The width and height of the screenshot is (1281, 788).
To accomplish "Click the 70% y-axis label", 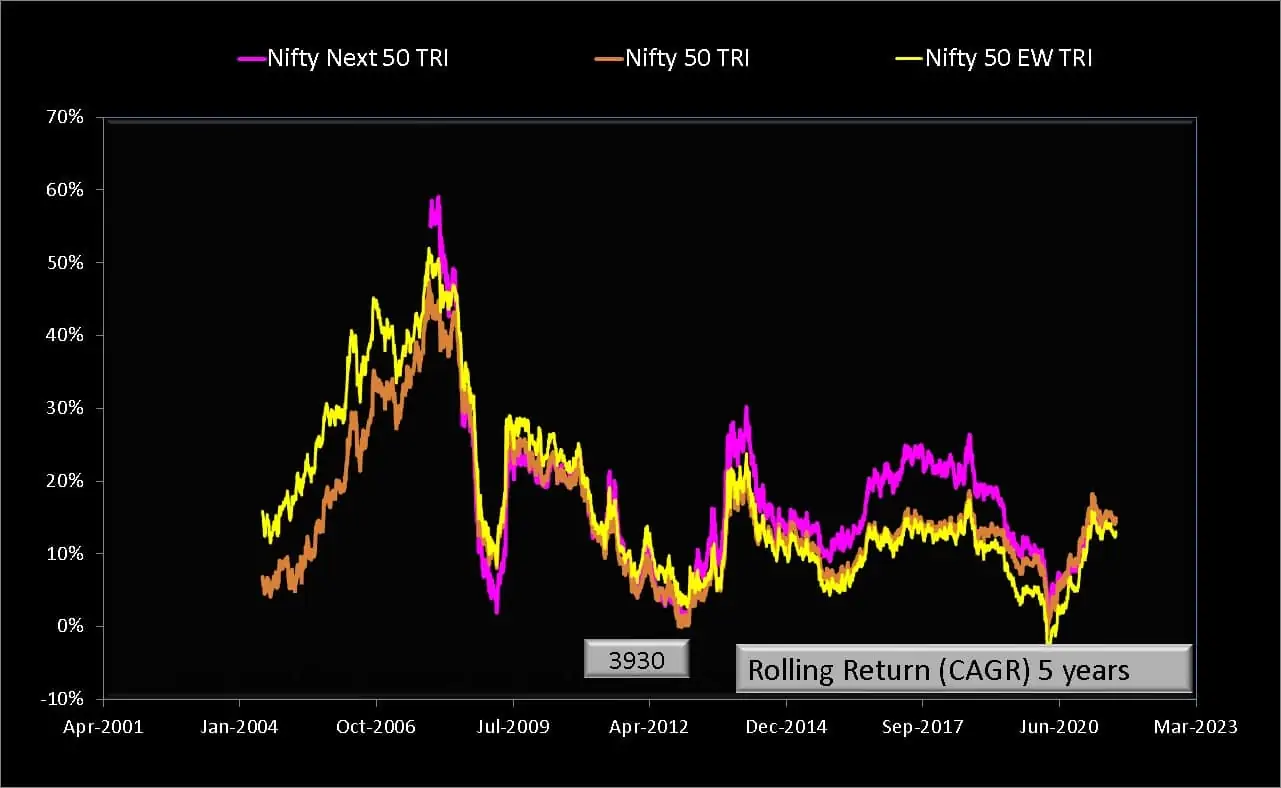I will click(64, 117).
